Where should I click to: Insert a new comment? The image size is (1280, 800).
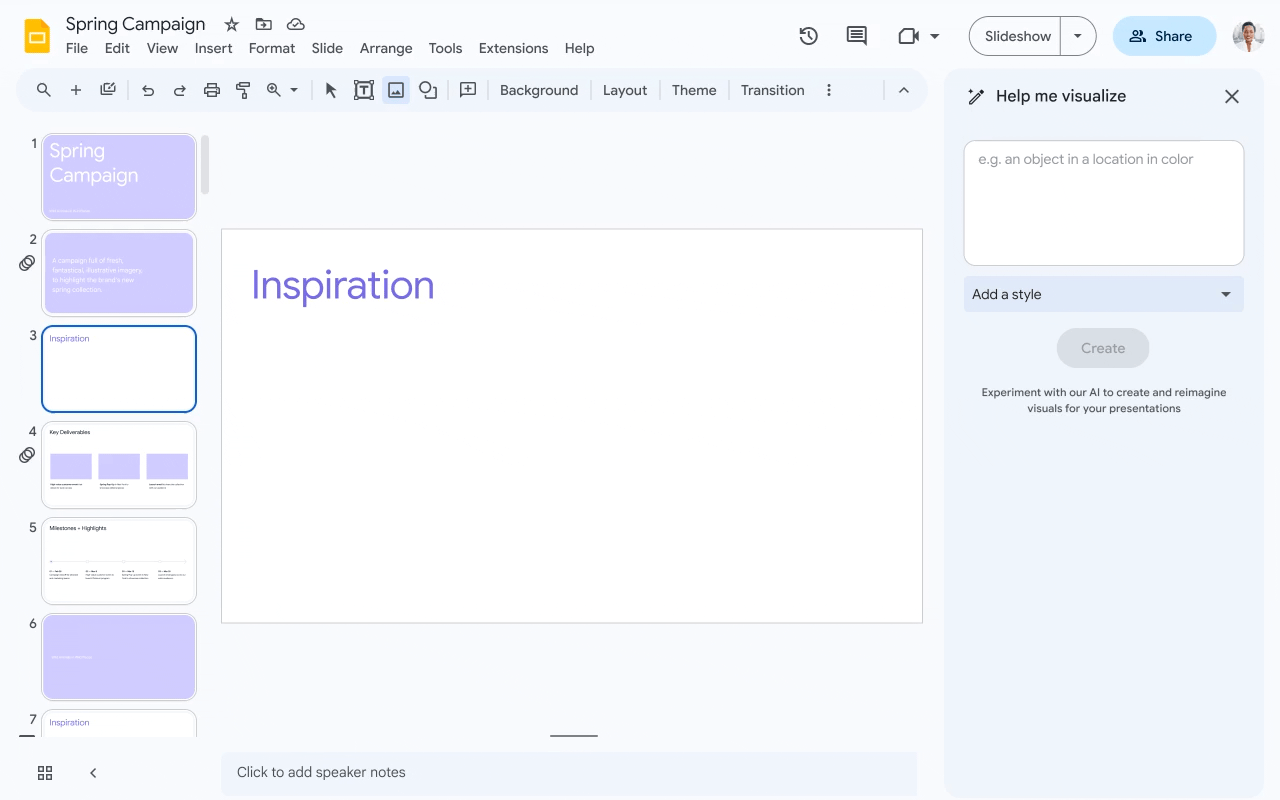(467, 90)
